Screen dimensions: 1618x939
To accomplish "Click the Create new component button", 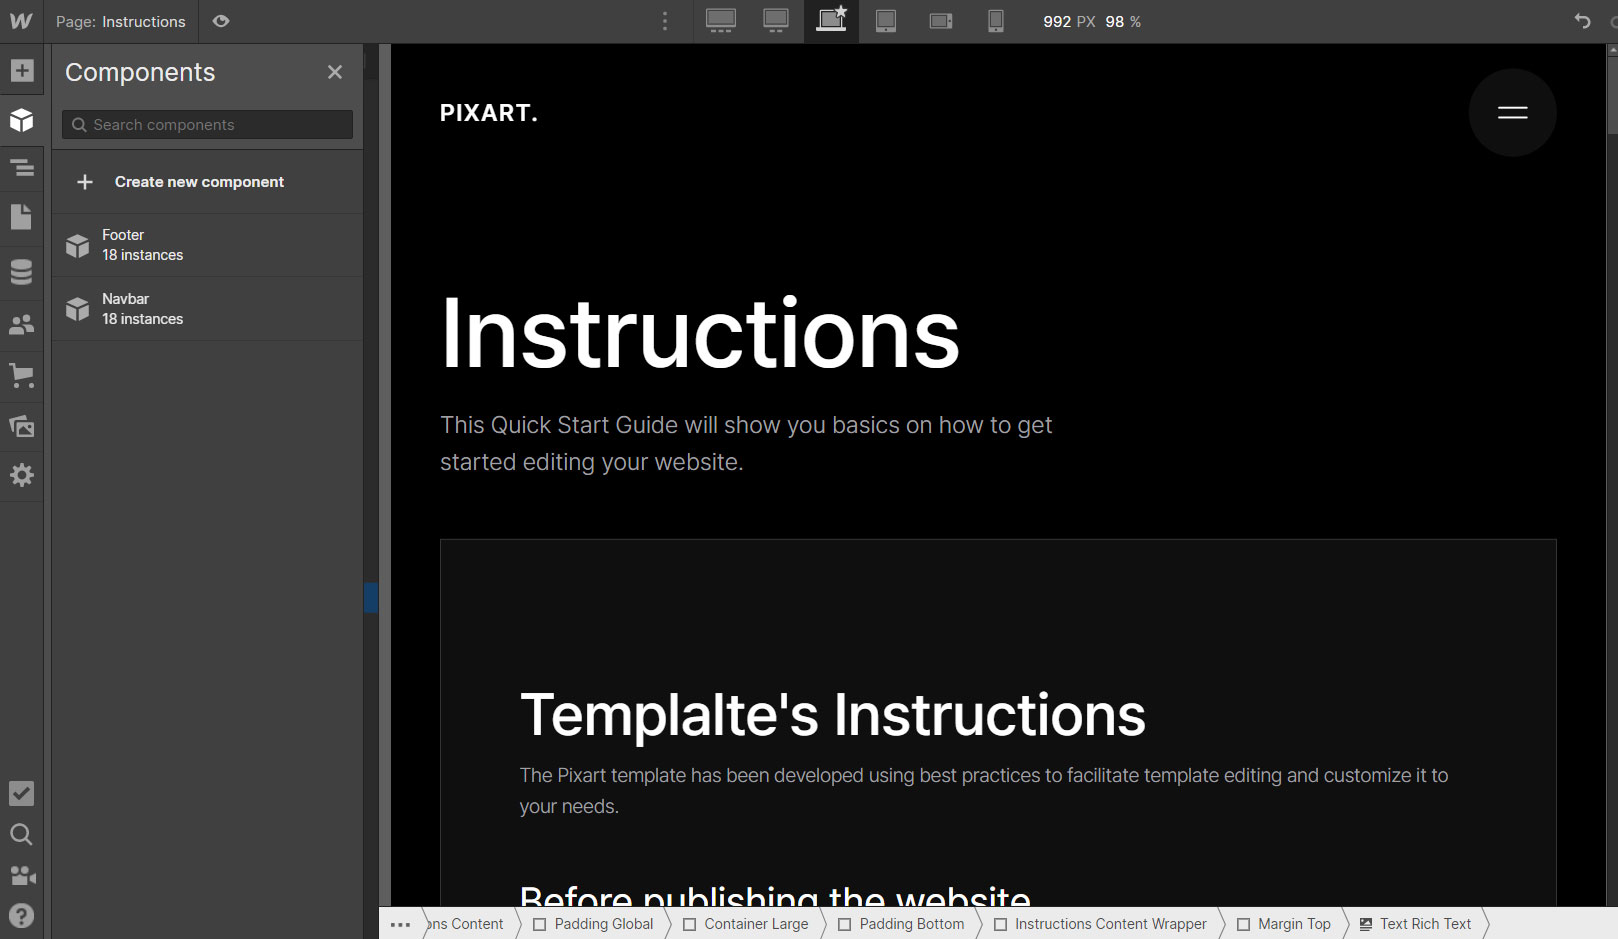I will [x=199, y=181].
